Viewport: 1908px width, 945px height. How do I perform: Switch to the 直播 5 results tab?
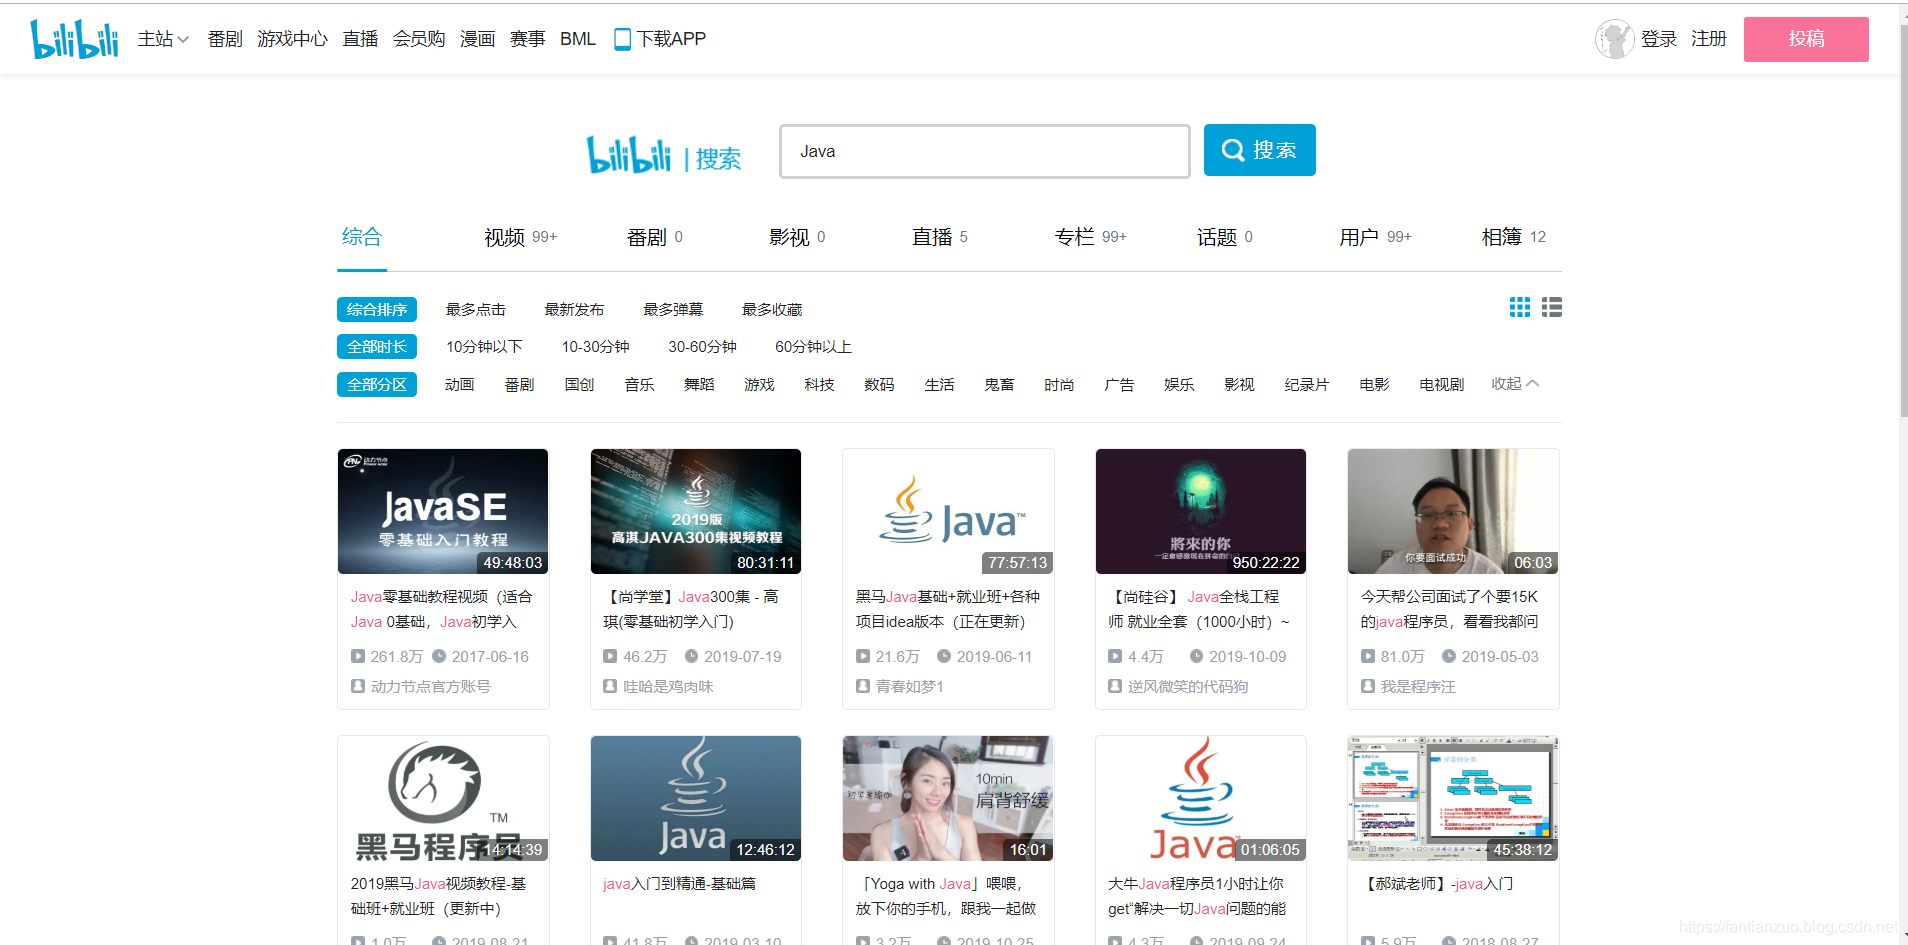940,237
